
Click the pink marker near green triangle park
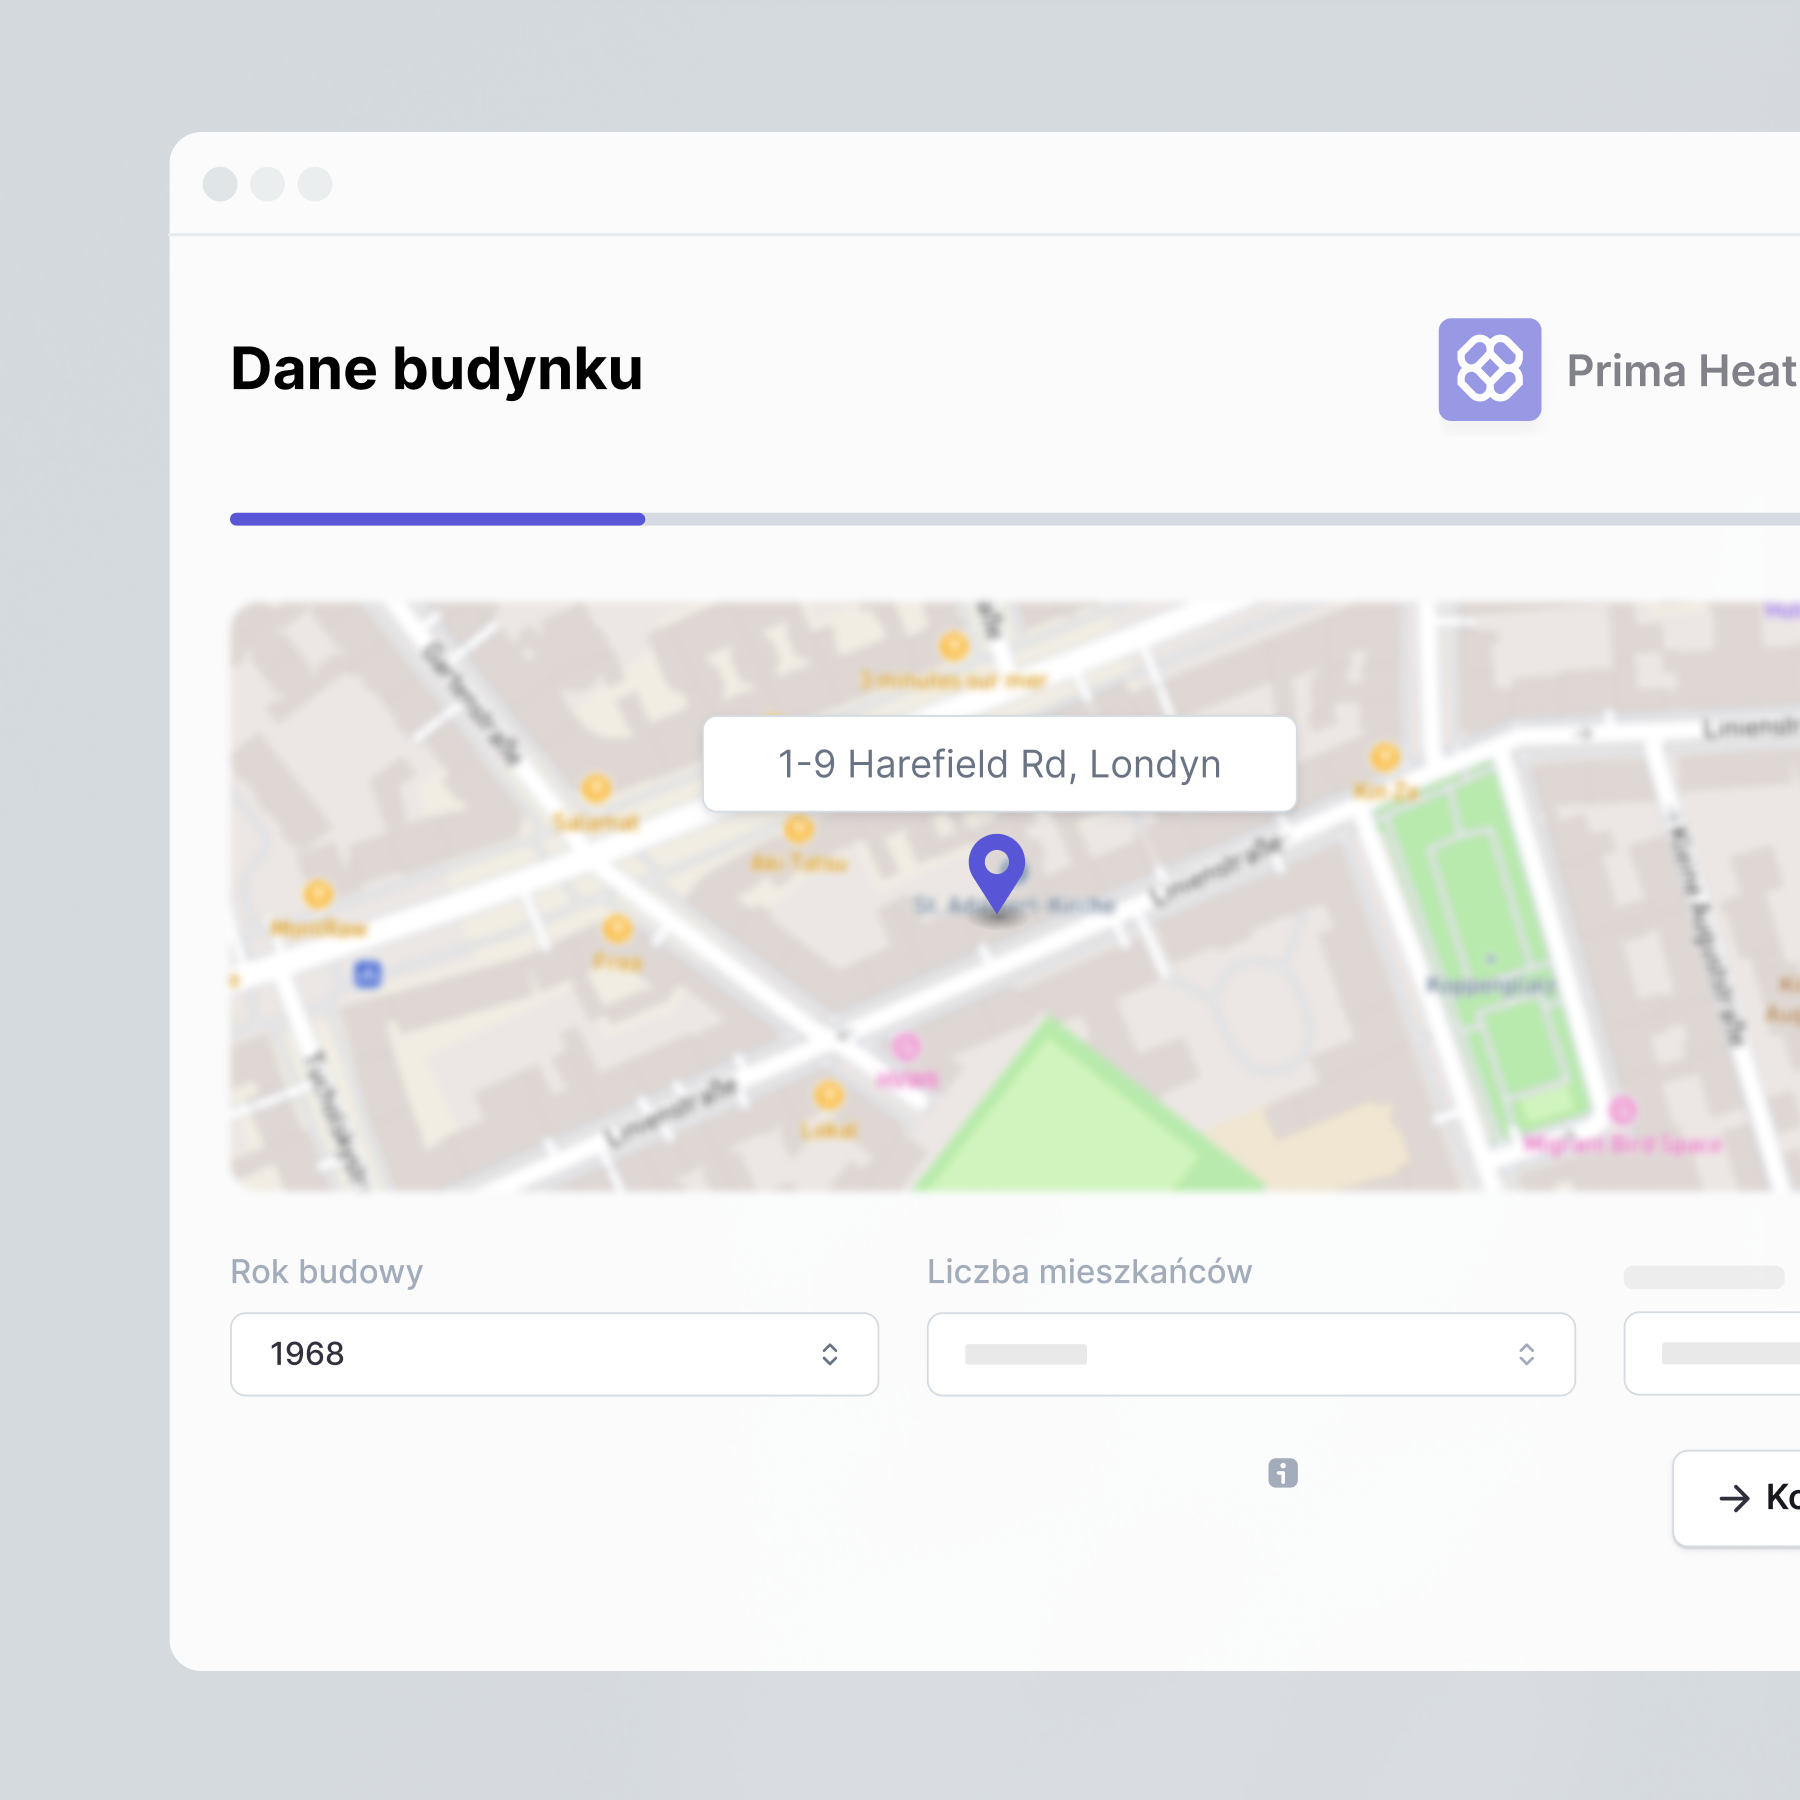click(906, 1047)
